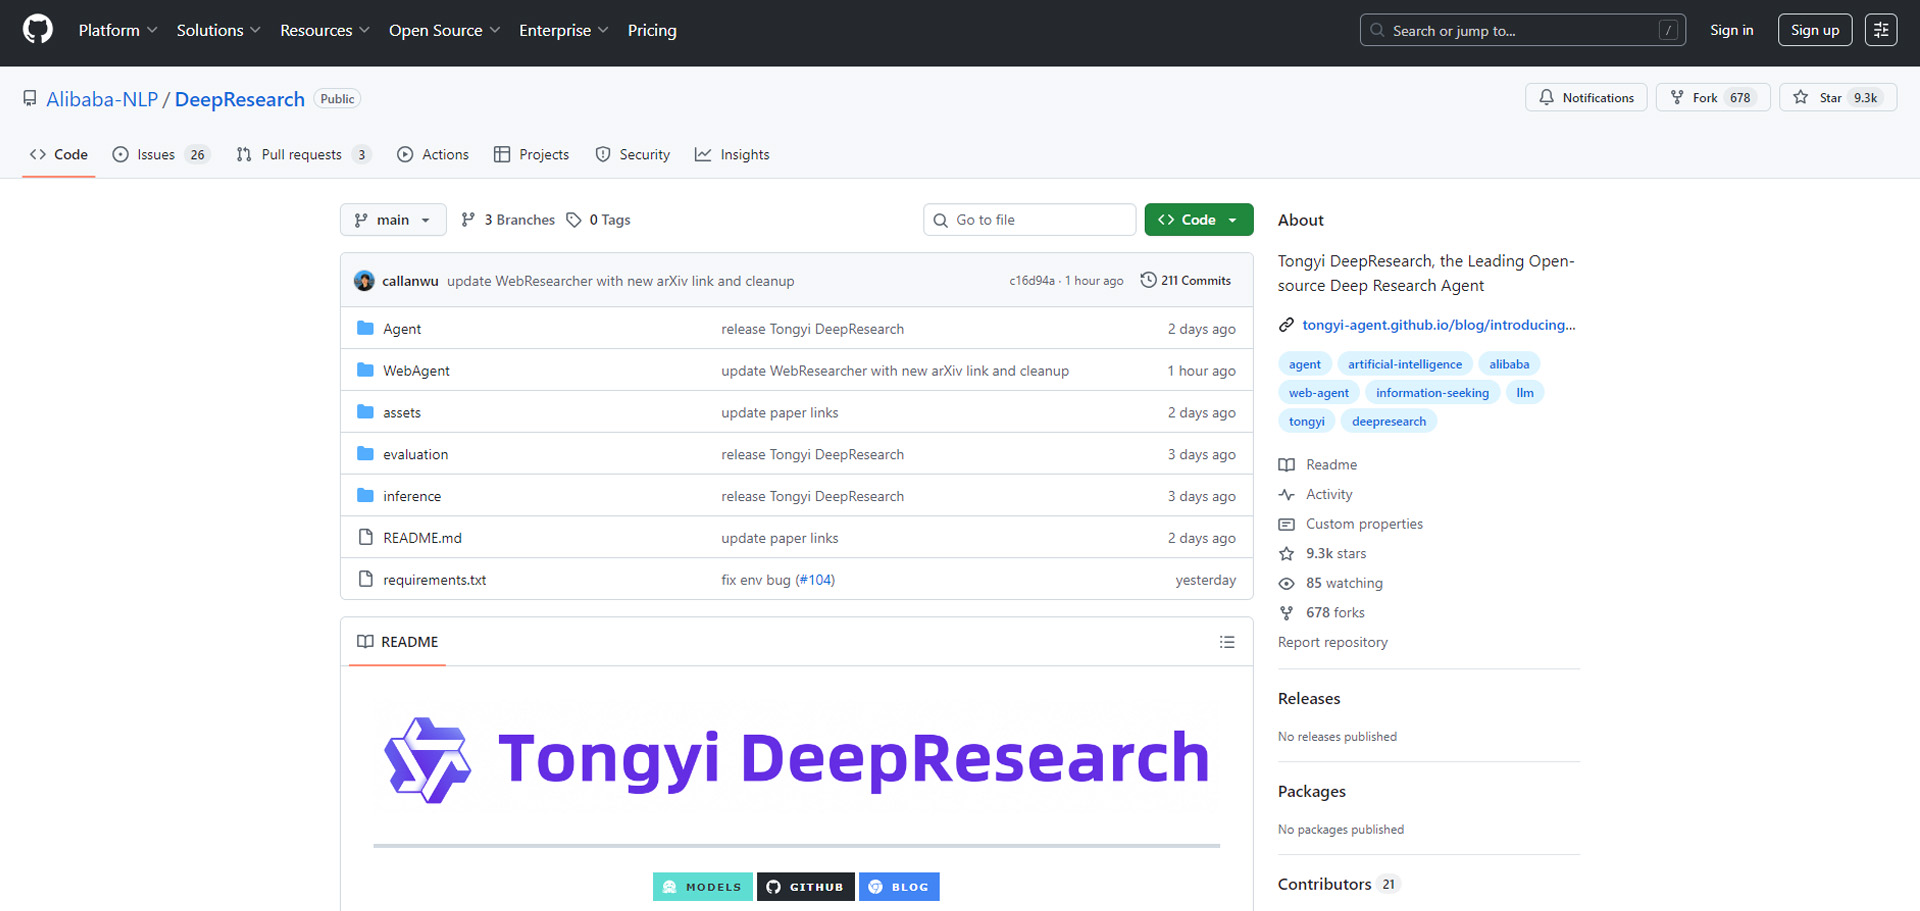
Task: Click the BLOG badge
Action: (899, 887)
